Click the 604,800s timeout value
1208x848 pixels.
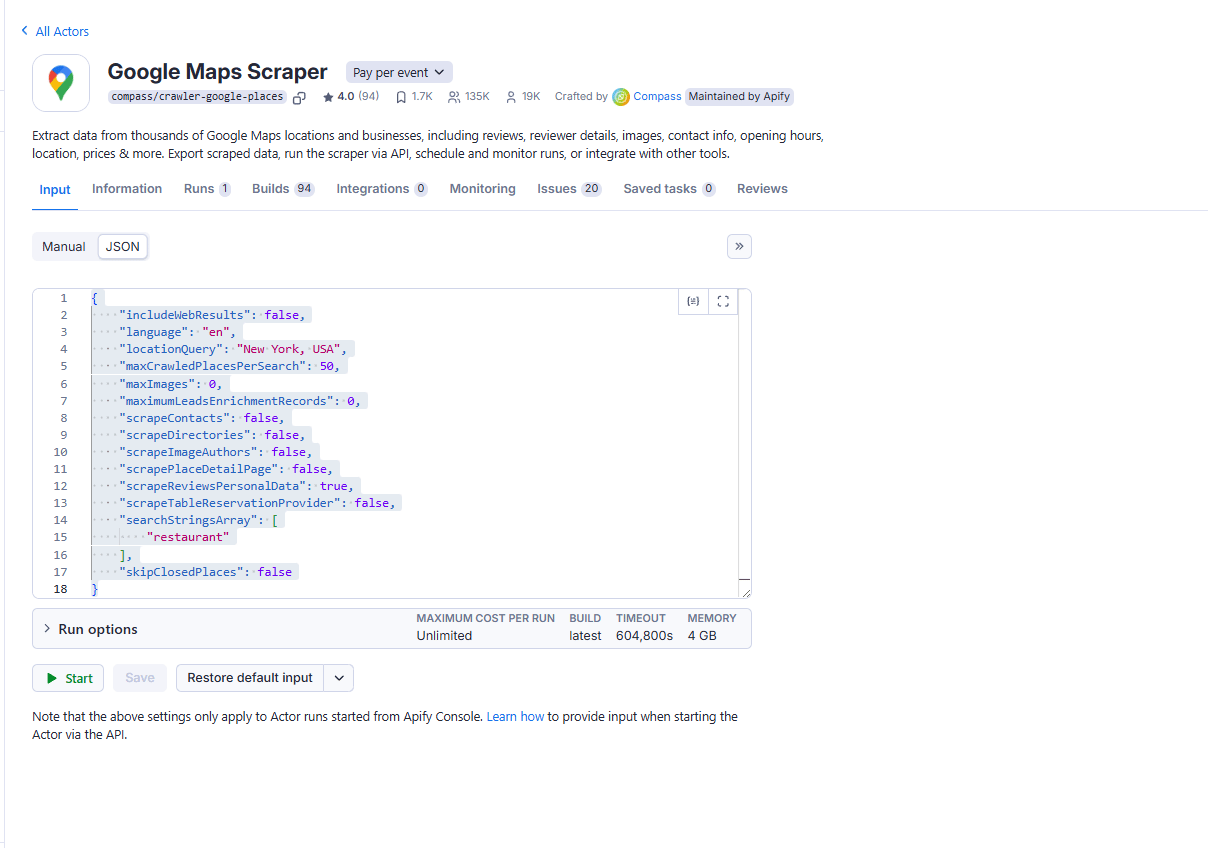[x=645, y=636]
